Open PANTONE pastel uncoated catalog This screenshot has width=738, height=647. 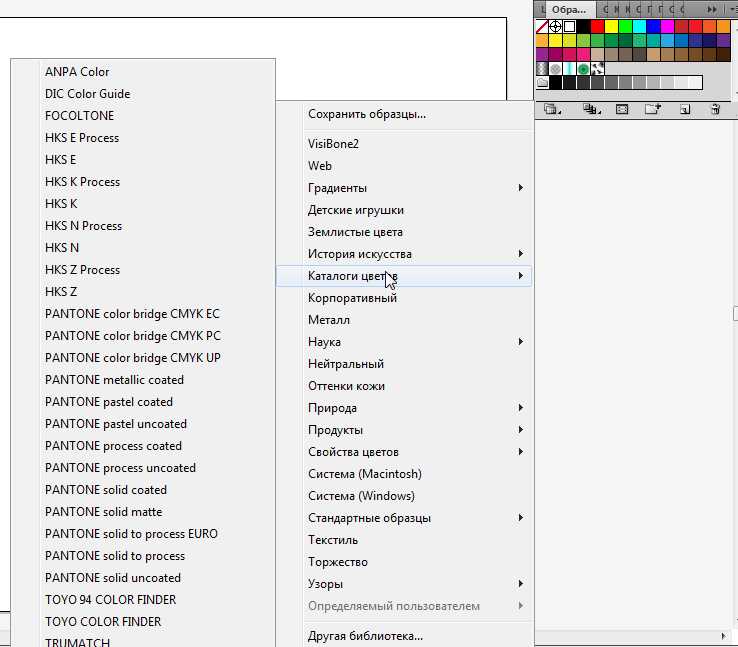143,424
